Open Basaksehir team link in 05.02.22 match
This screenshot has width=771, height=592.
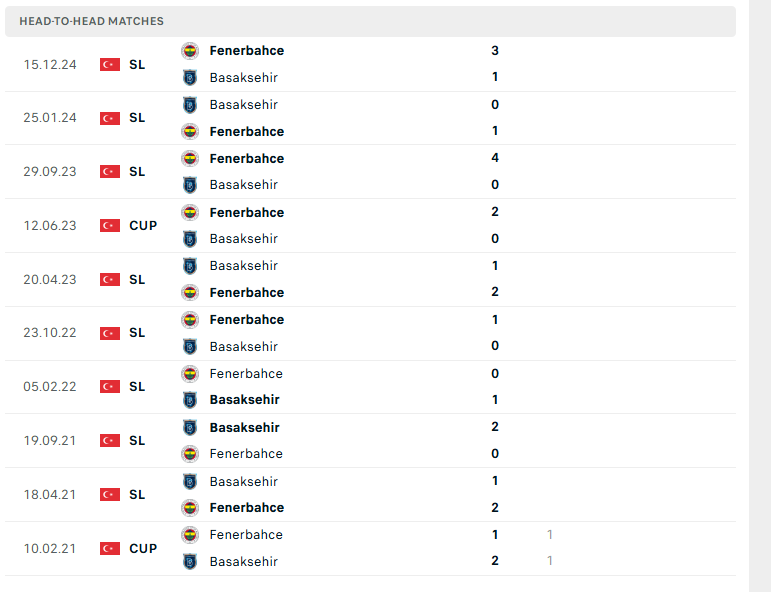point(244,400)
